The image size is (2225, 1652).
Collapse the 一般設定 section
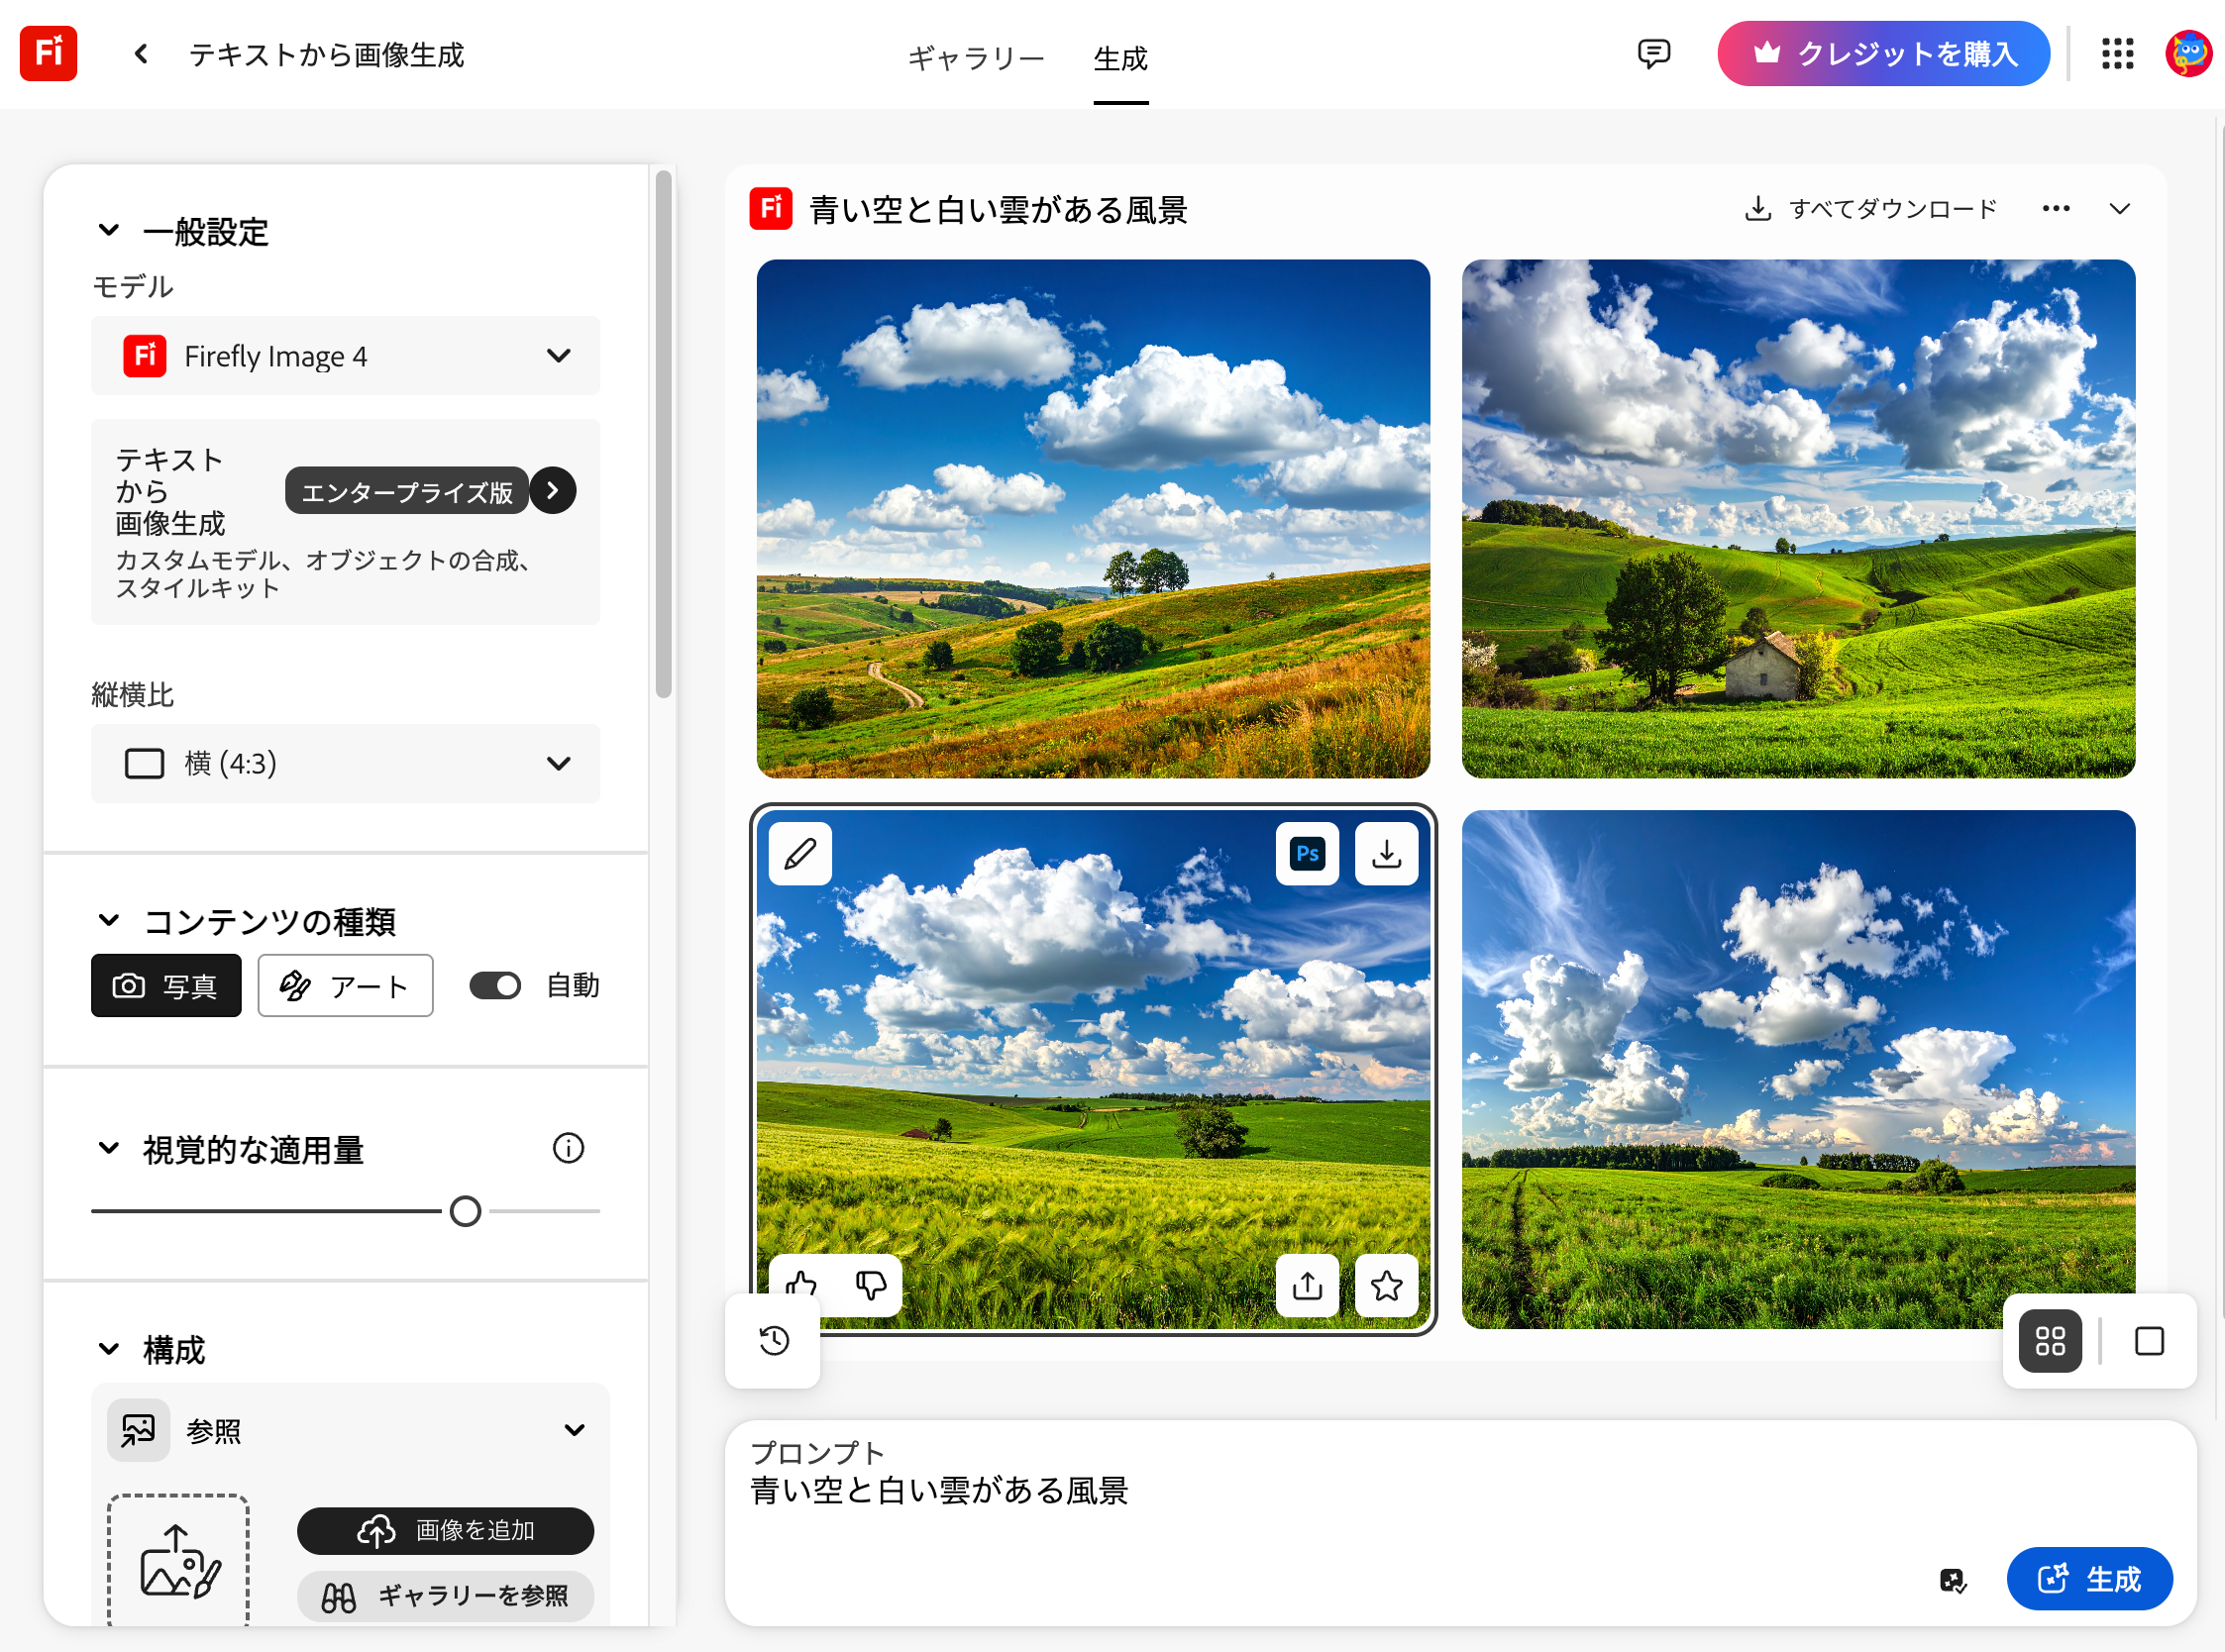tap(109, 231)
